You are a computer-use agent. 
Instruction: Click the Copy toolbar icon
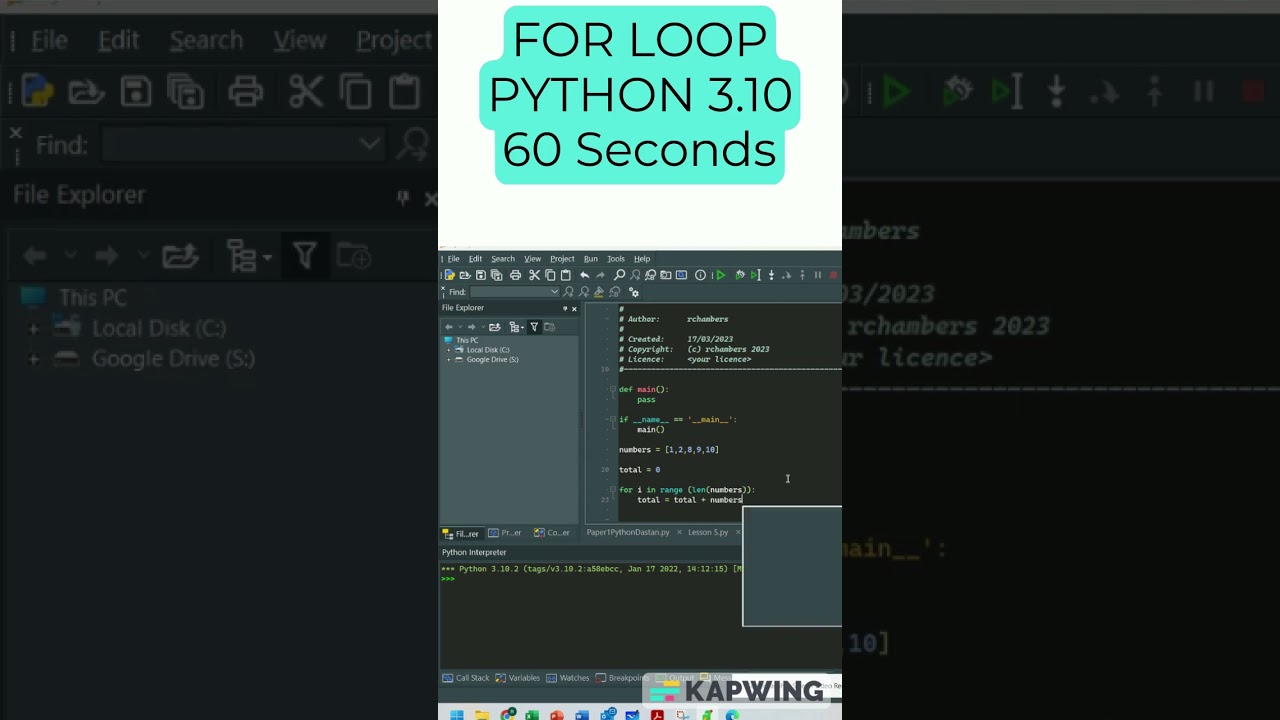(550, 275)
